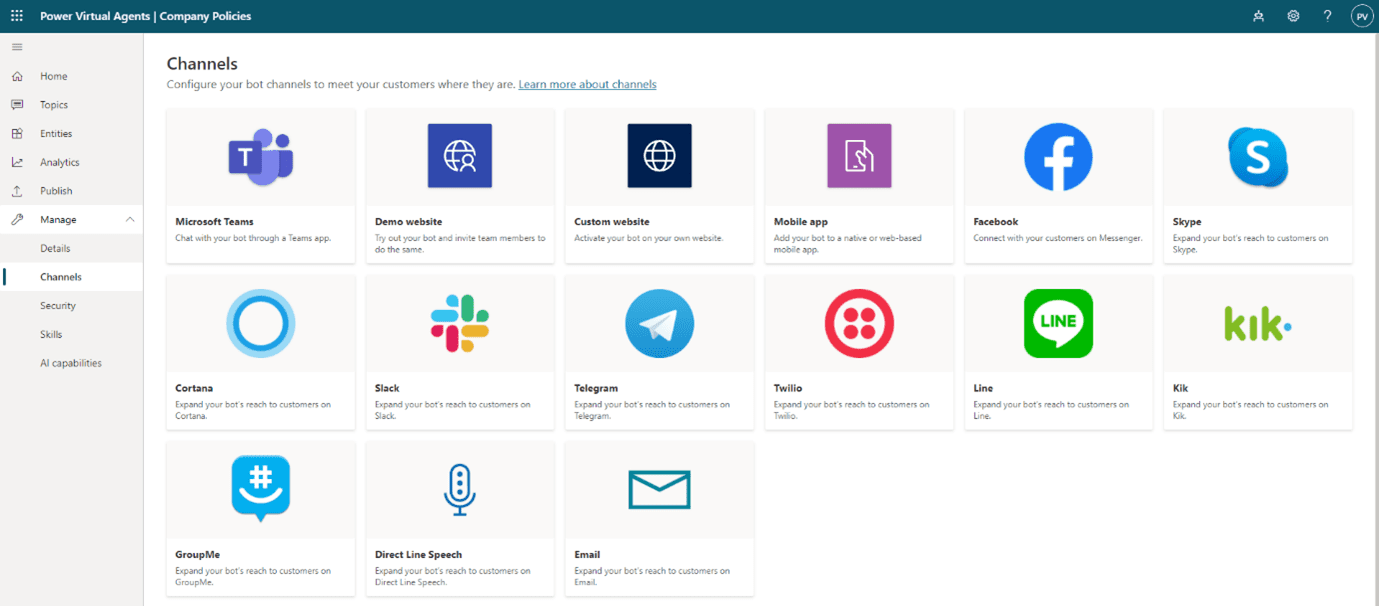Click the Entities grid icon
This screenshot has width=1379, height=606.
pos(17,134)
